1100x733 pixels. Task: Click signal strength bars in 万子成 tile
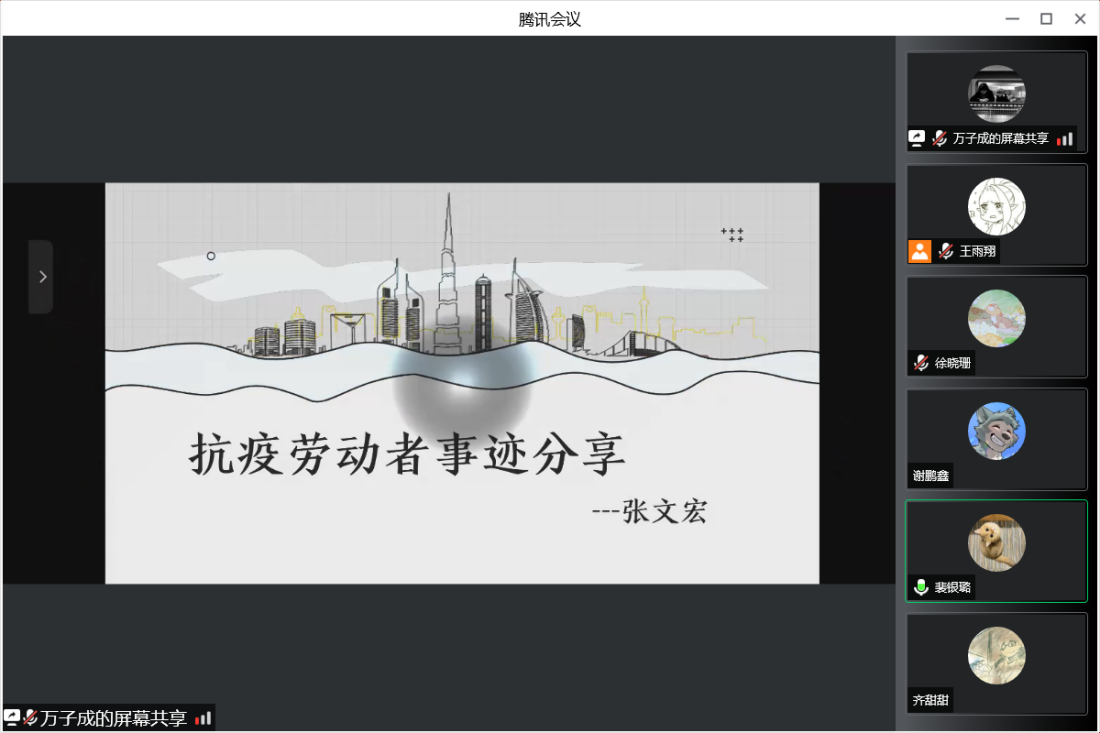click(1064, 138)
